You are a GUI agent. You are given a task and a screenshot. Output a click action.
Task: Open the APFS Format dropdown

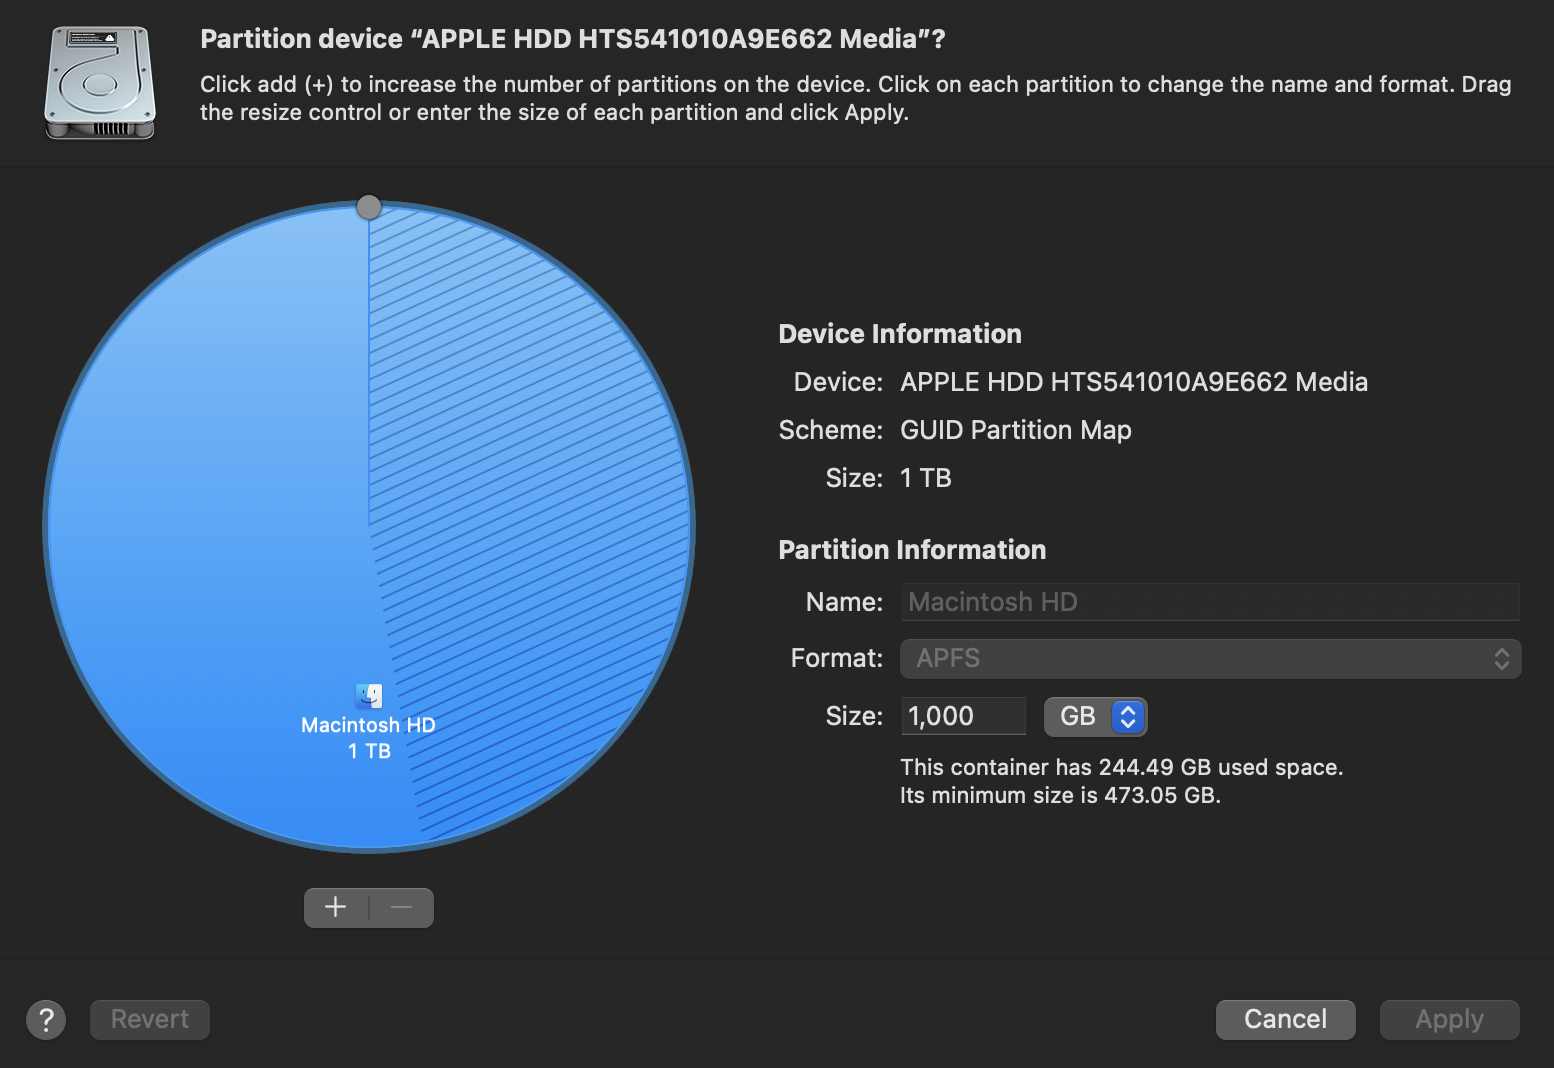[x=1210, y=658]
